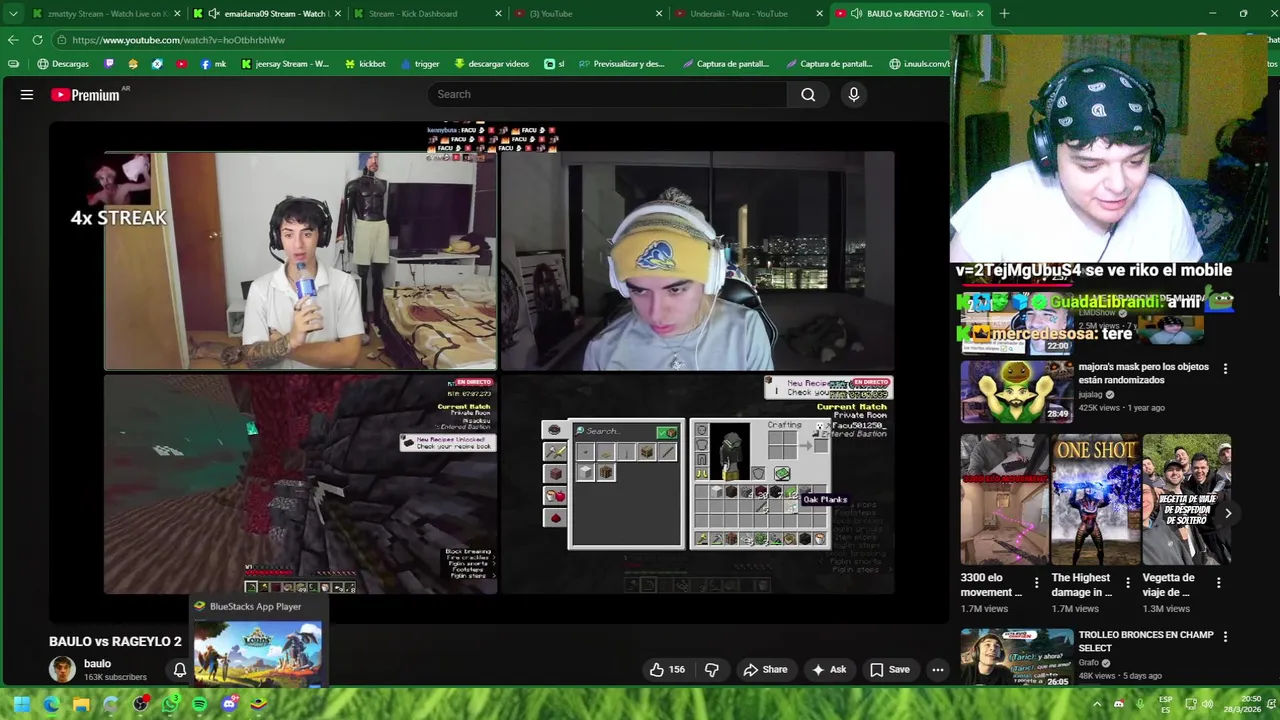Open the YouTube hamburger guide menu
This screenshot has height=720, width=1280.
click(x=27, y=95)
